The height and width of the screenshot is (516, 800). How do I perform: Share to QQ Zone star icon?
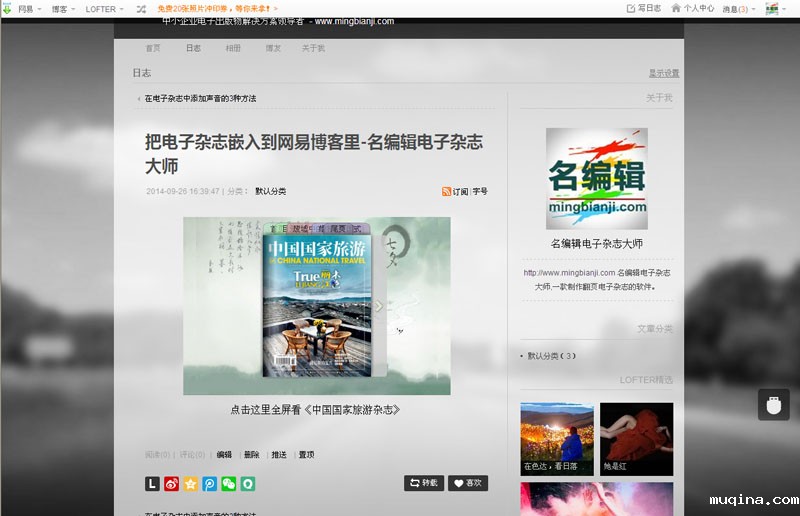[190, 484]
